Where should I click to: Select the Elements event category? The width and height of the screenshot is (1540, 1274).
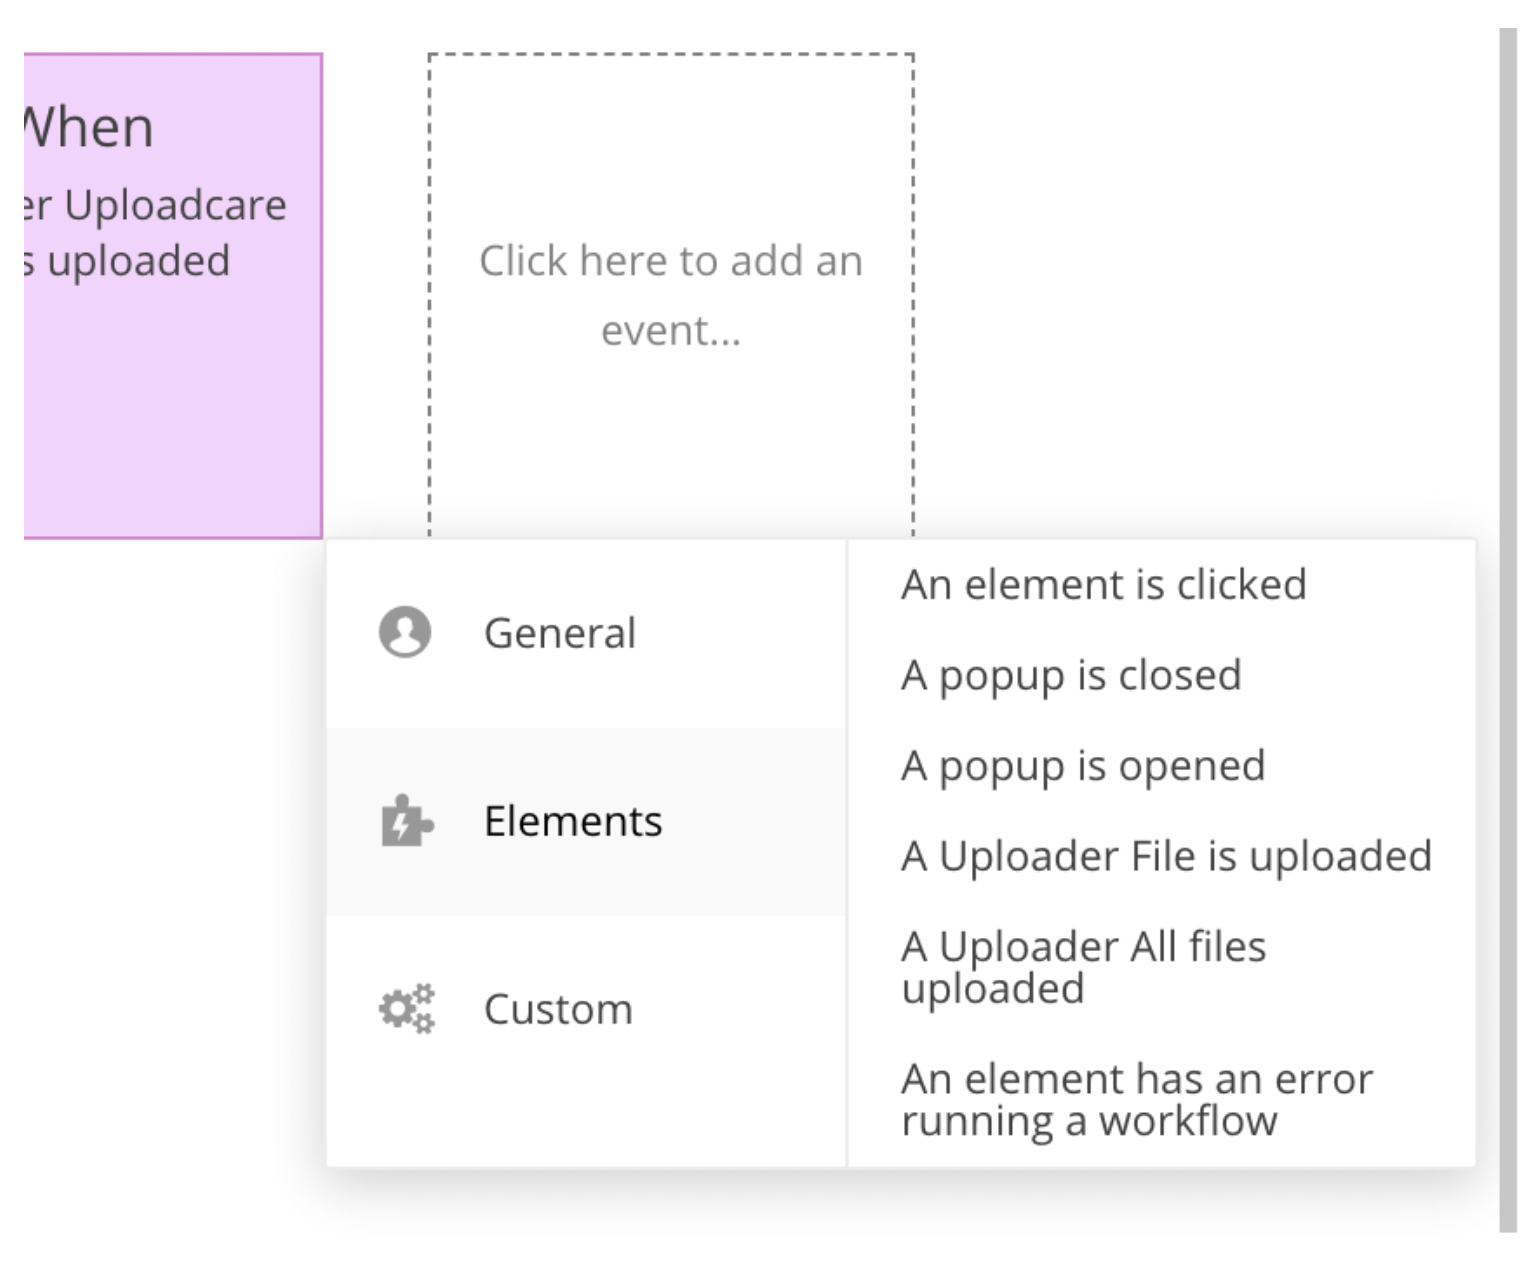click(587, 821)
